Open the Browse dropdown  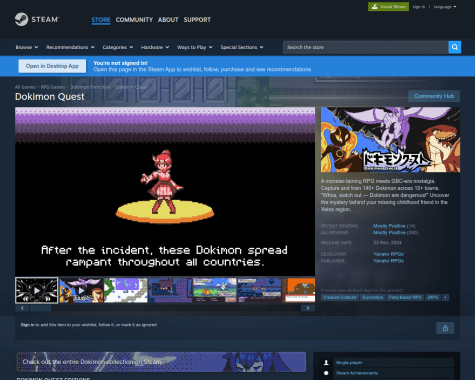point(27,47)
